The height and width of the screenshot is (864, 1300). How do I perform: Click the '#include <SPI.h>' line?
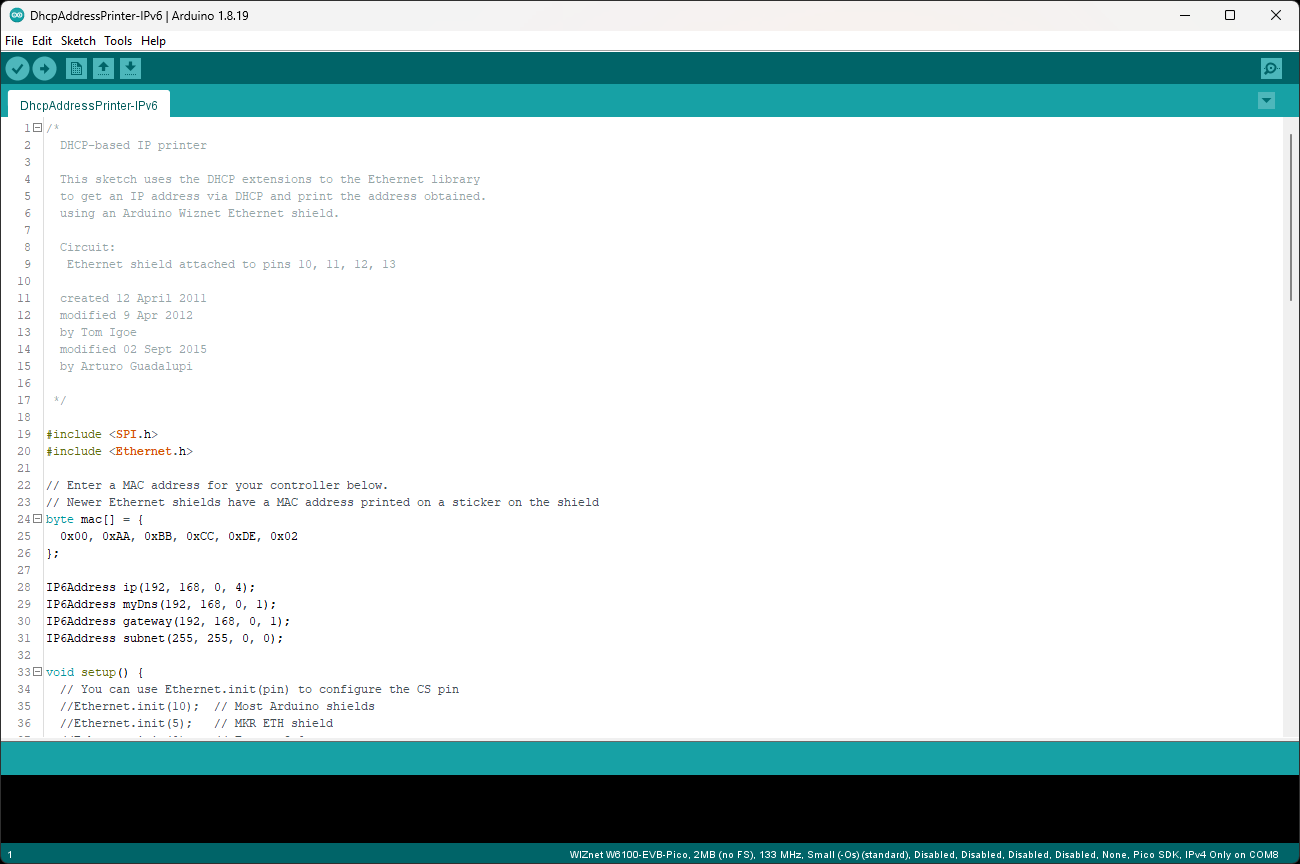(x=102, y=434)
